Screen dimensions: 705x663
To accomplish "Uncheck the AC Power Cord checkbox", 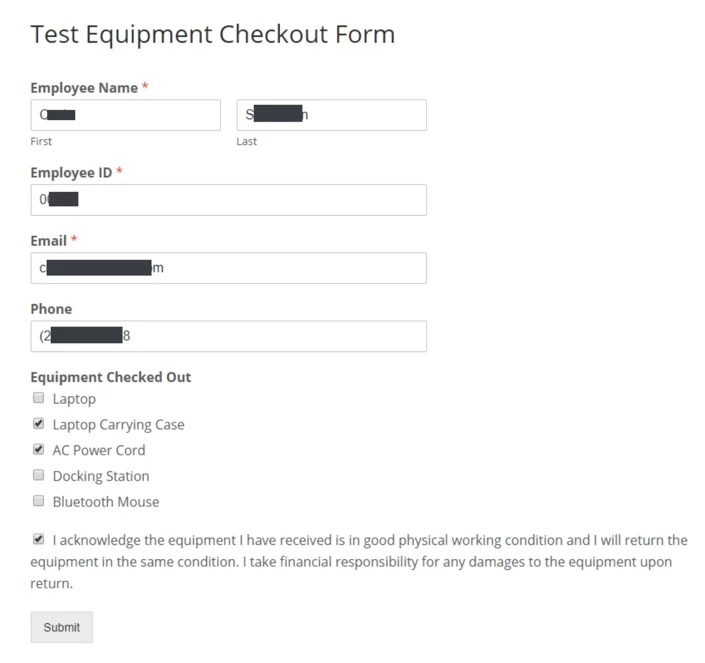I will coord(39,449).
